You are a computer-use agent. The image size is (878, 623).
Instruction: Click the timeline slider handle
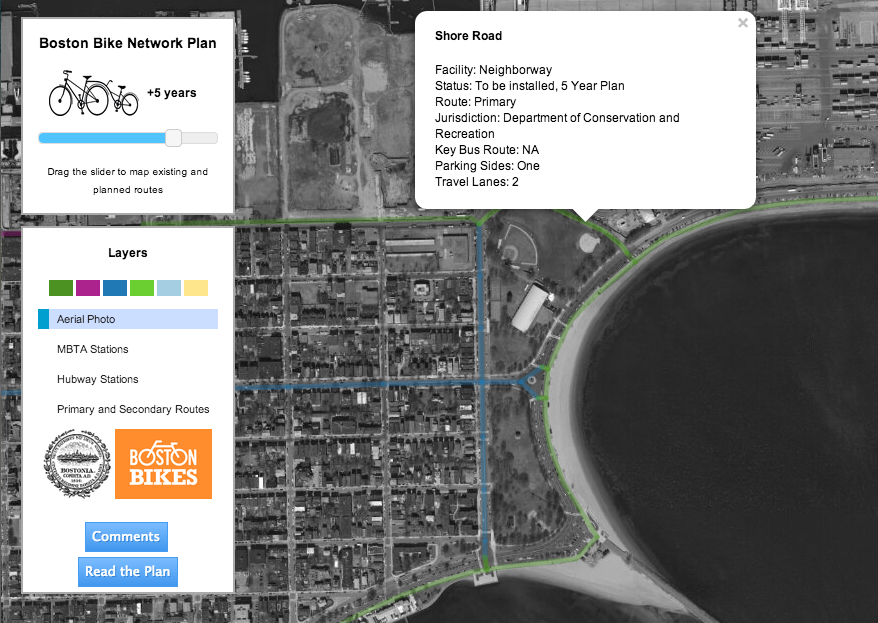click(174, 138)
